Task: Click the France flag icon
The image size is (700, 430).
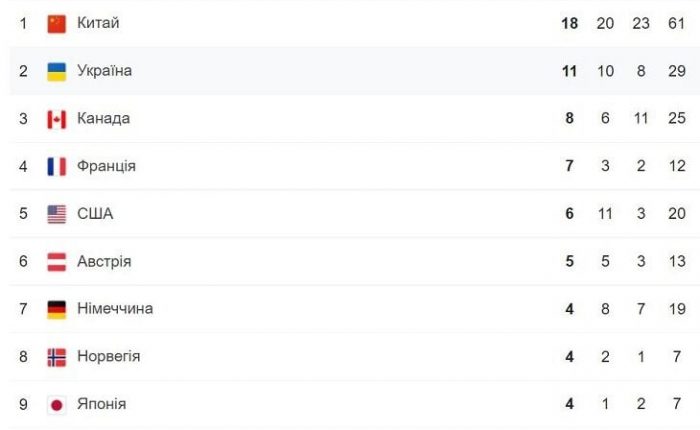Action: click(57, 167)
